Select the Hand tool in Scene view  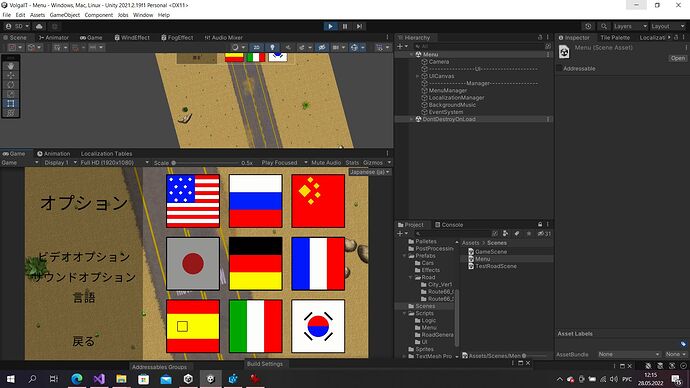pos(11,66)
